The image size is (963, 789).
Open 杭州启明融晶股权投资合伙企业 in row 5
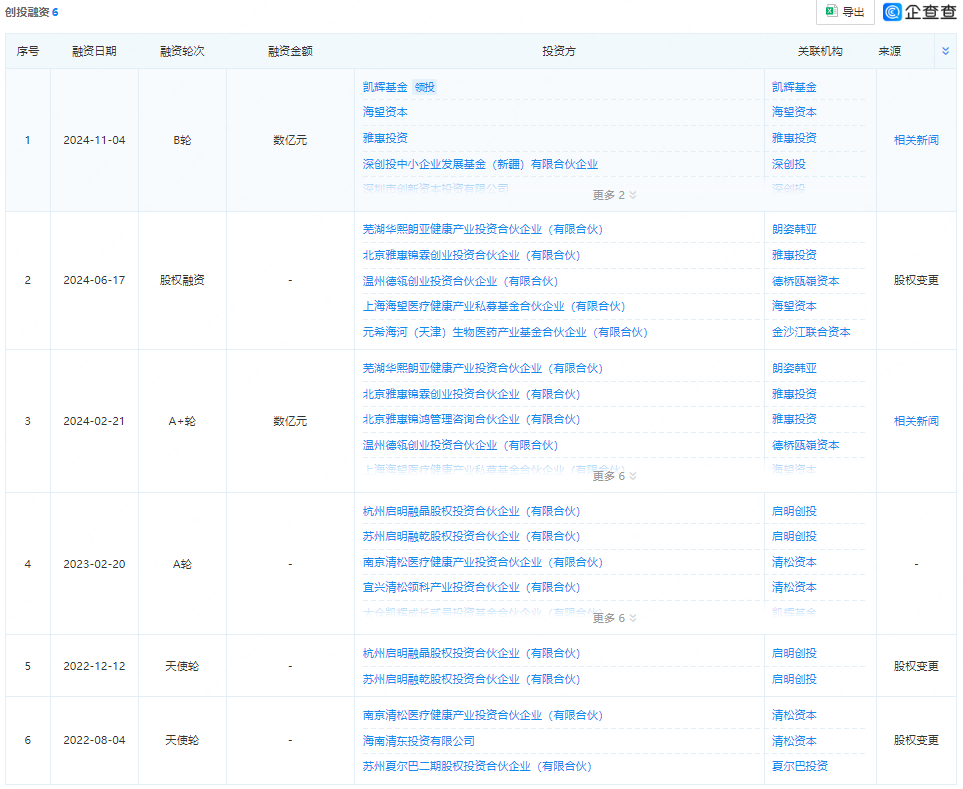tap(472, 653)
